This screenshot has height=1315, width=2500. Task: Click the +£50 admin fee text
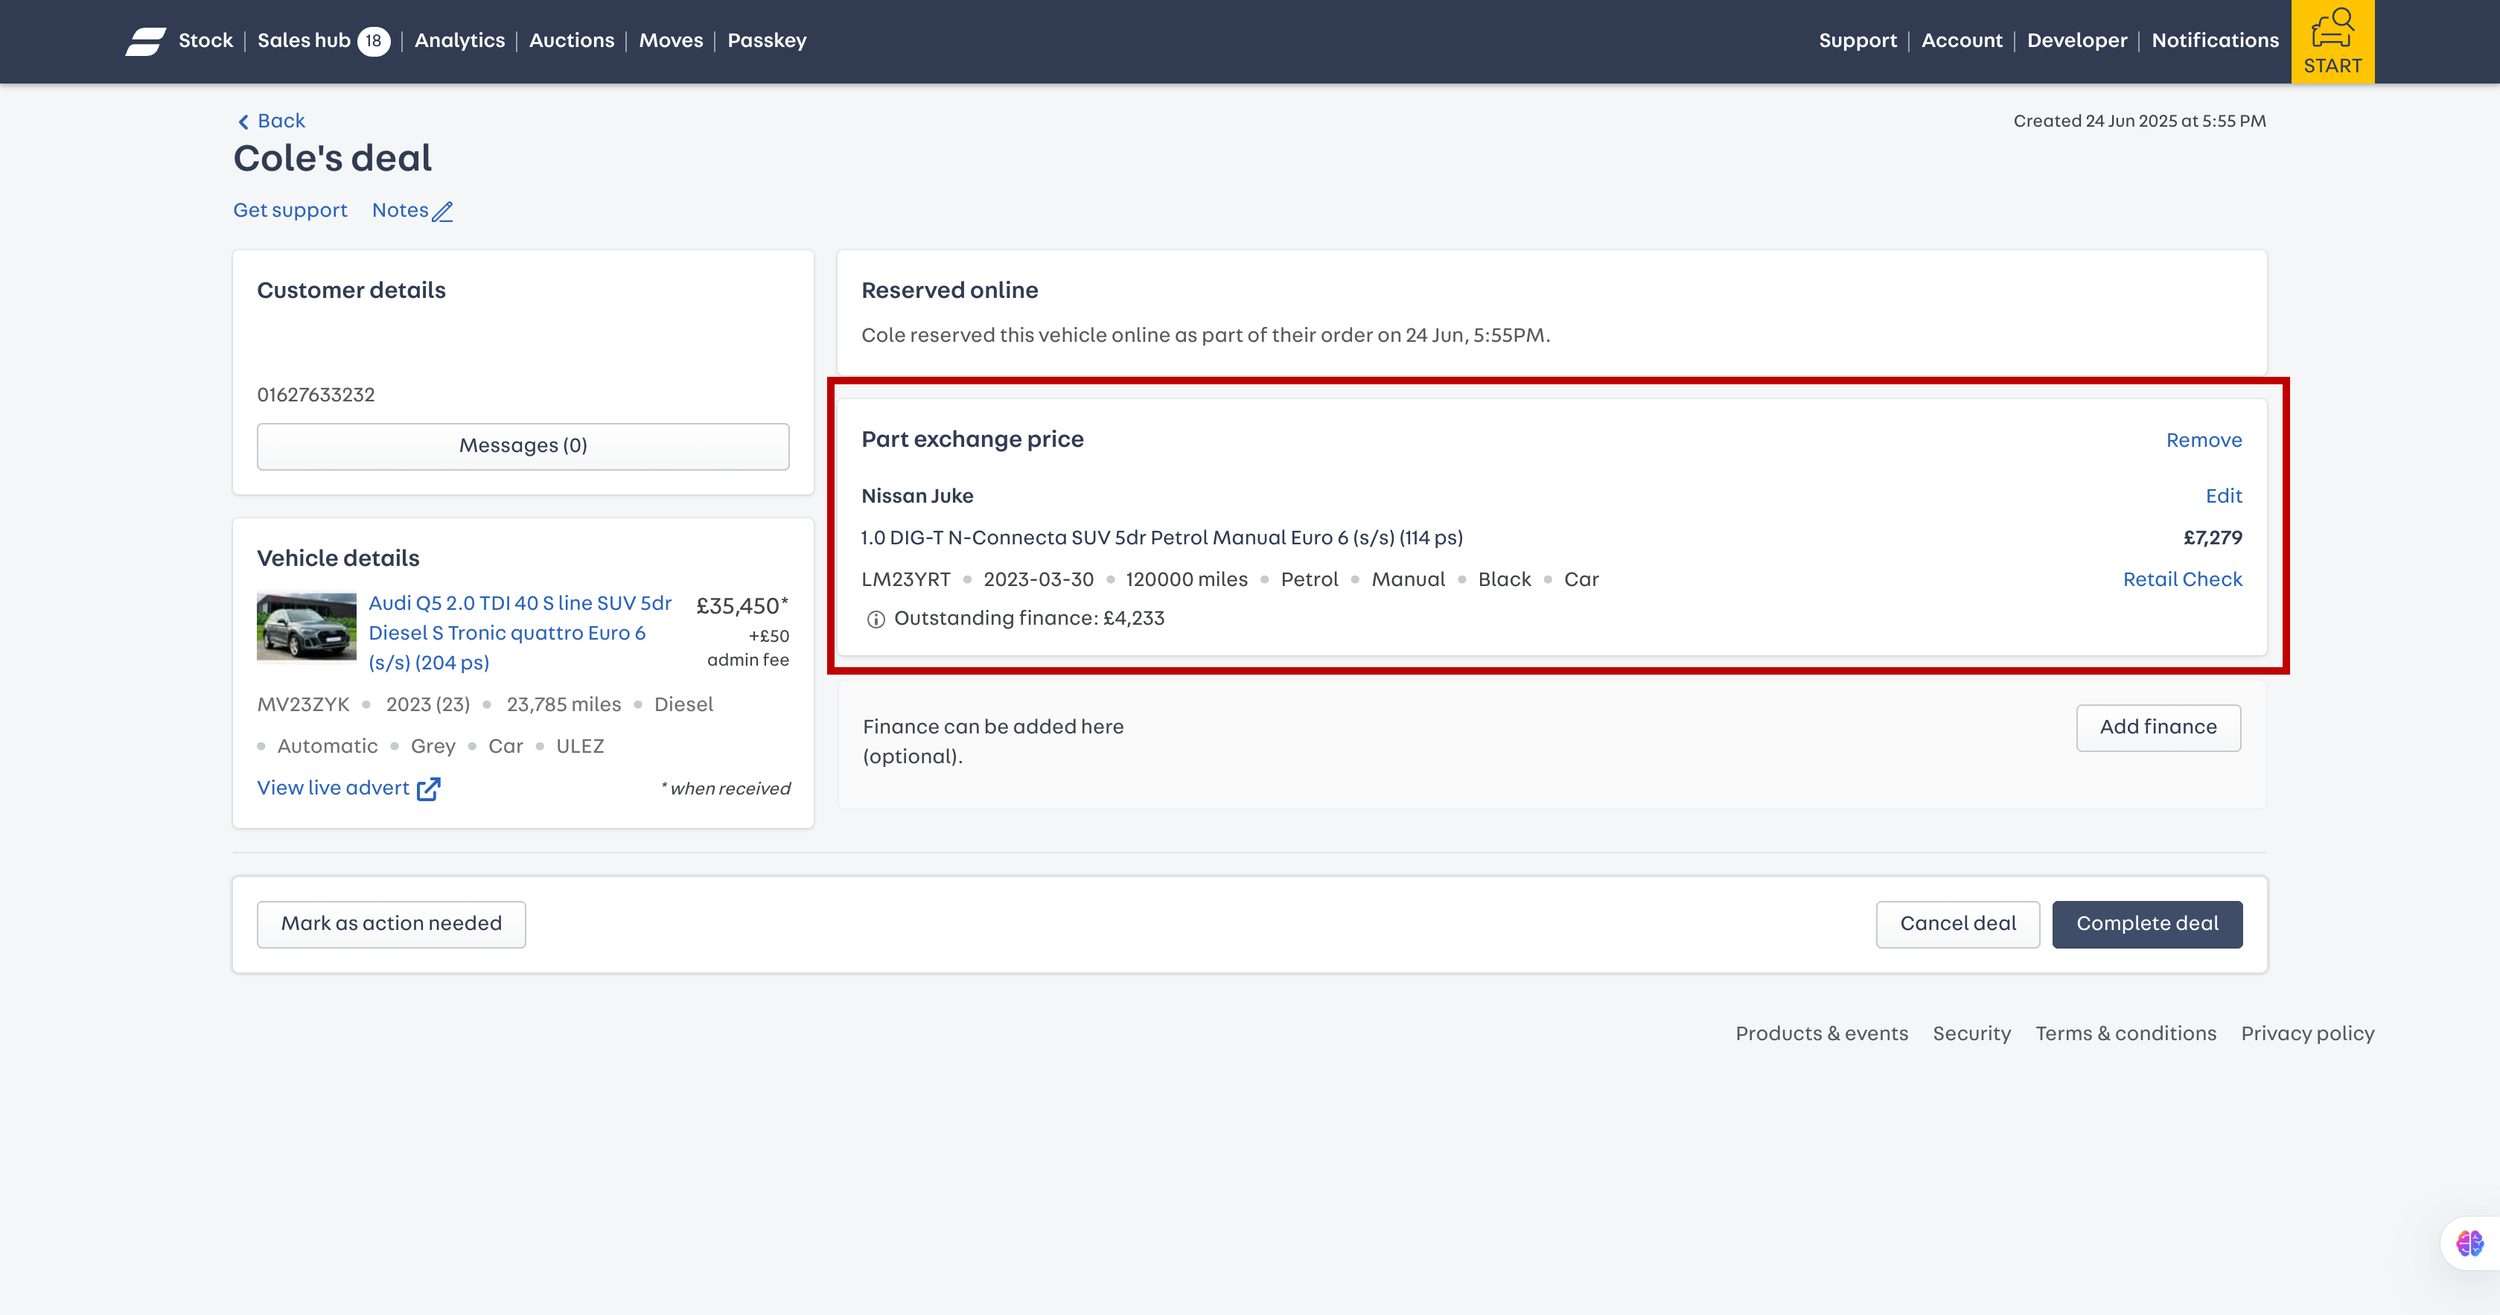pyautogui.click(x=749, y=648)
